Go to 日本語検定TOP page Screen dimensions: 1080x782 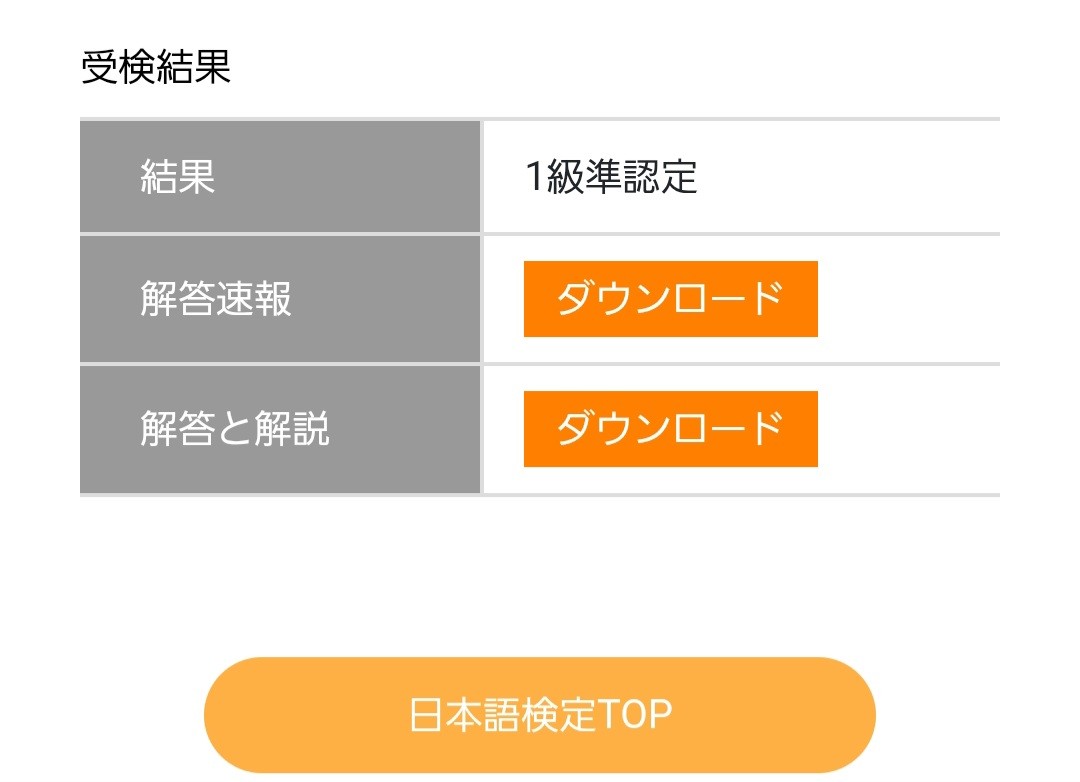pos(540,715)
